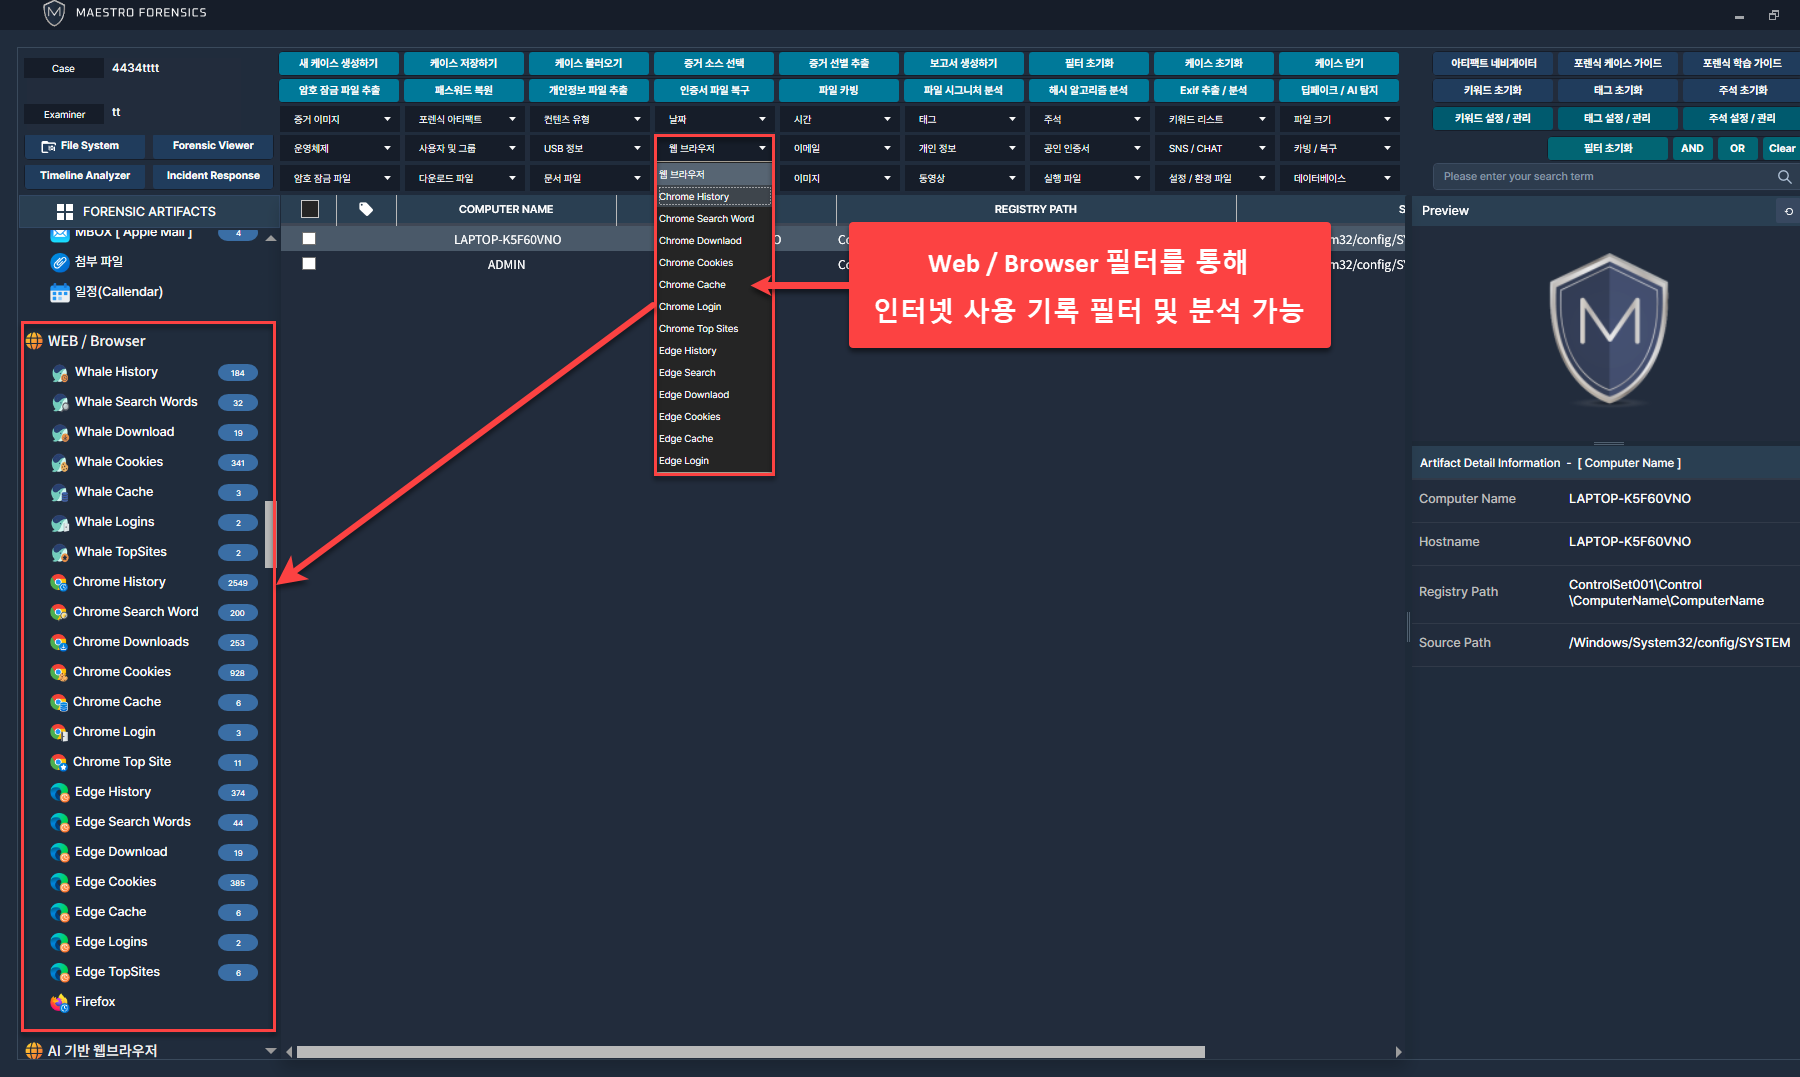This screenshot has height=1077, width=1800.
Task: Click the Firefox icon in sidebar
Action: click(60, 1002)
